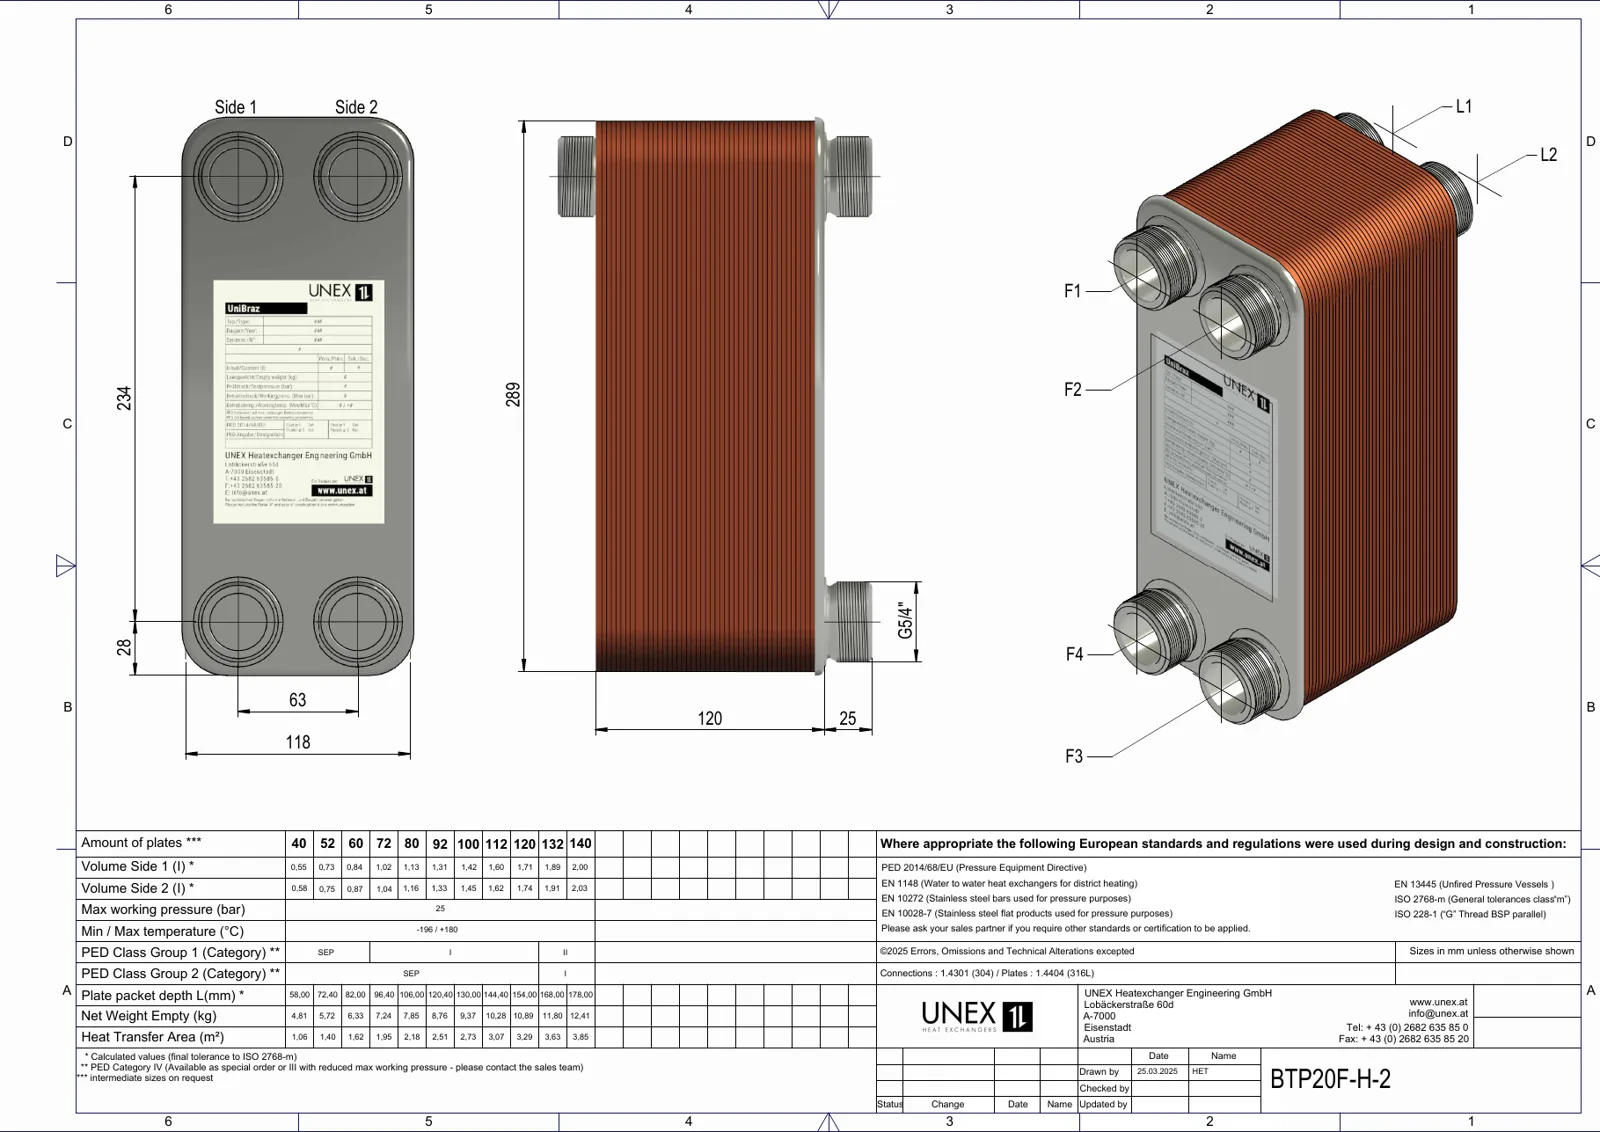The image size is (1600, 1132).
Task: Select the 120 depth dimension on side view
Action: click(710, 718)
